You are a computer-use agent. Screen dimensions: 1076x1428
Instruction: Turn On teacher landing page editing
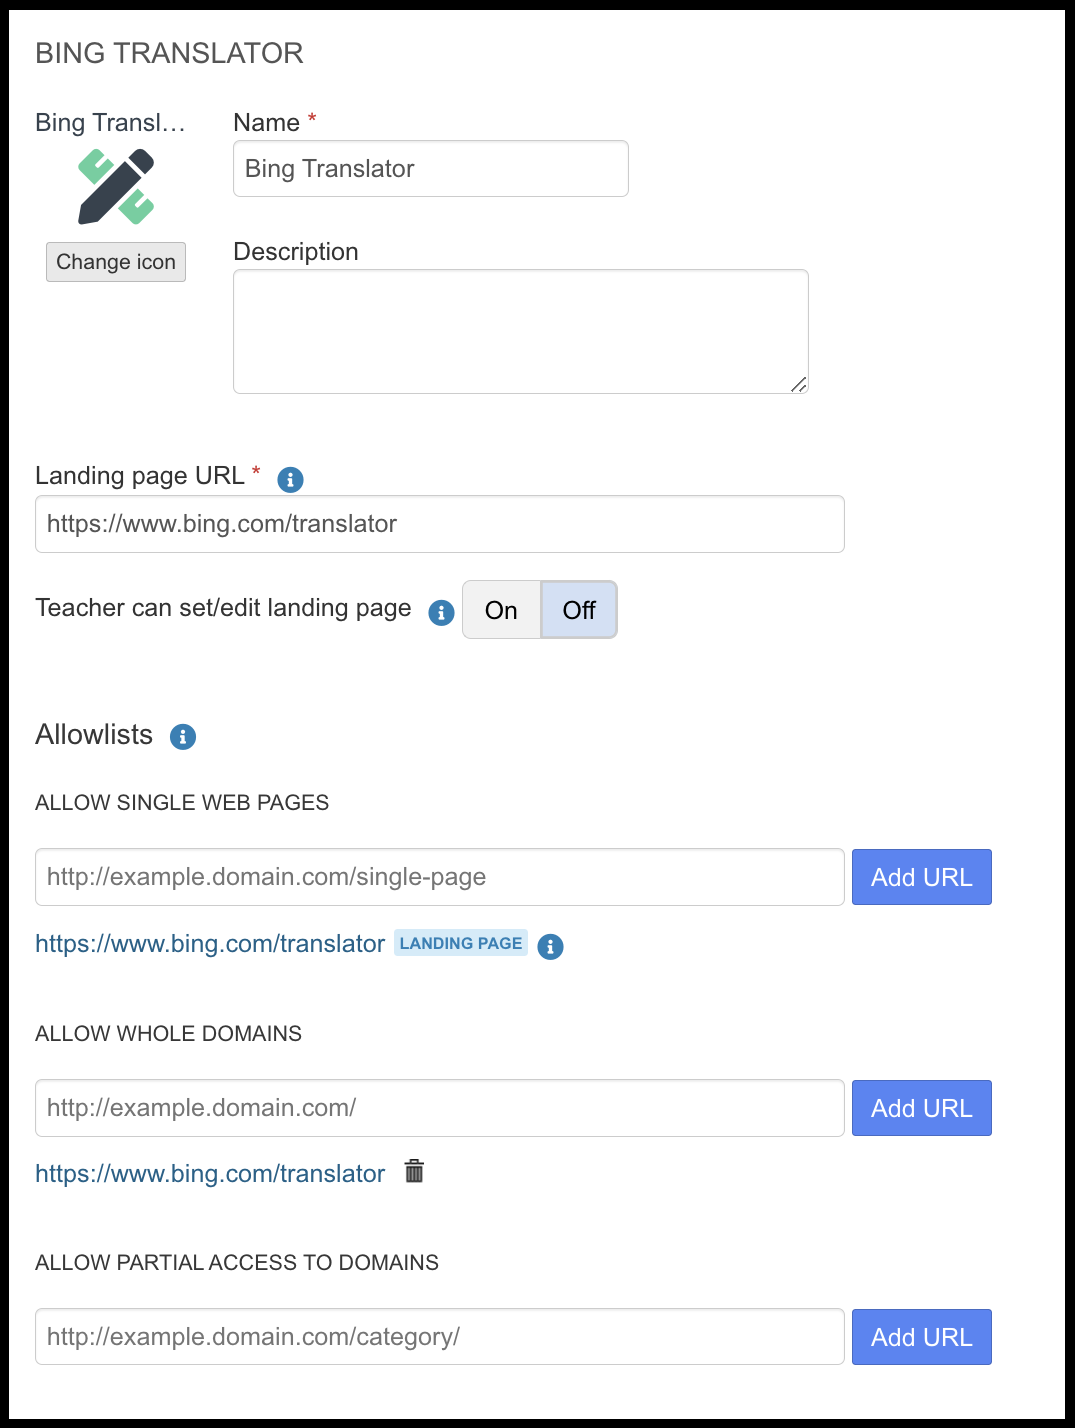click(501, 610)
